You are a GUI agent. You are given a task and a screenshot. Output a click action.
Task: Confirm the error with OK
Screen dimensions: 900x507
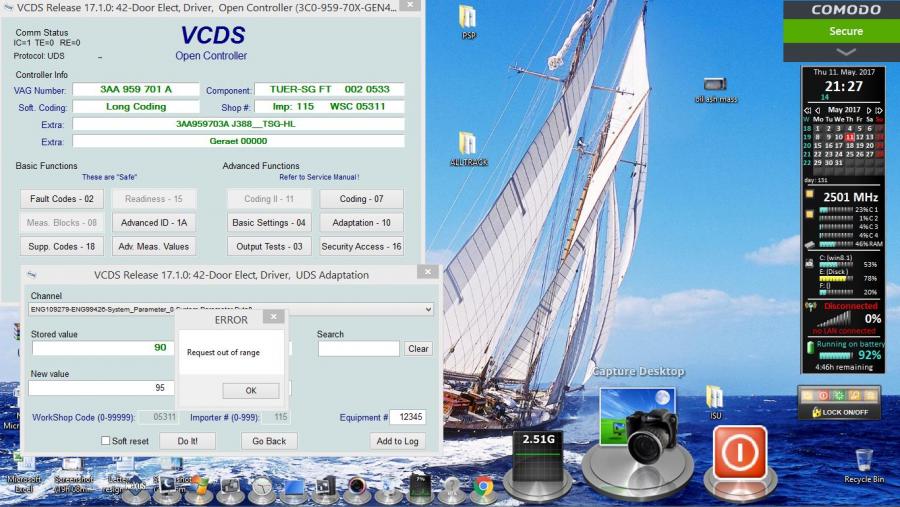[251, 390]
